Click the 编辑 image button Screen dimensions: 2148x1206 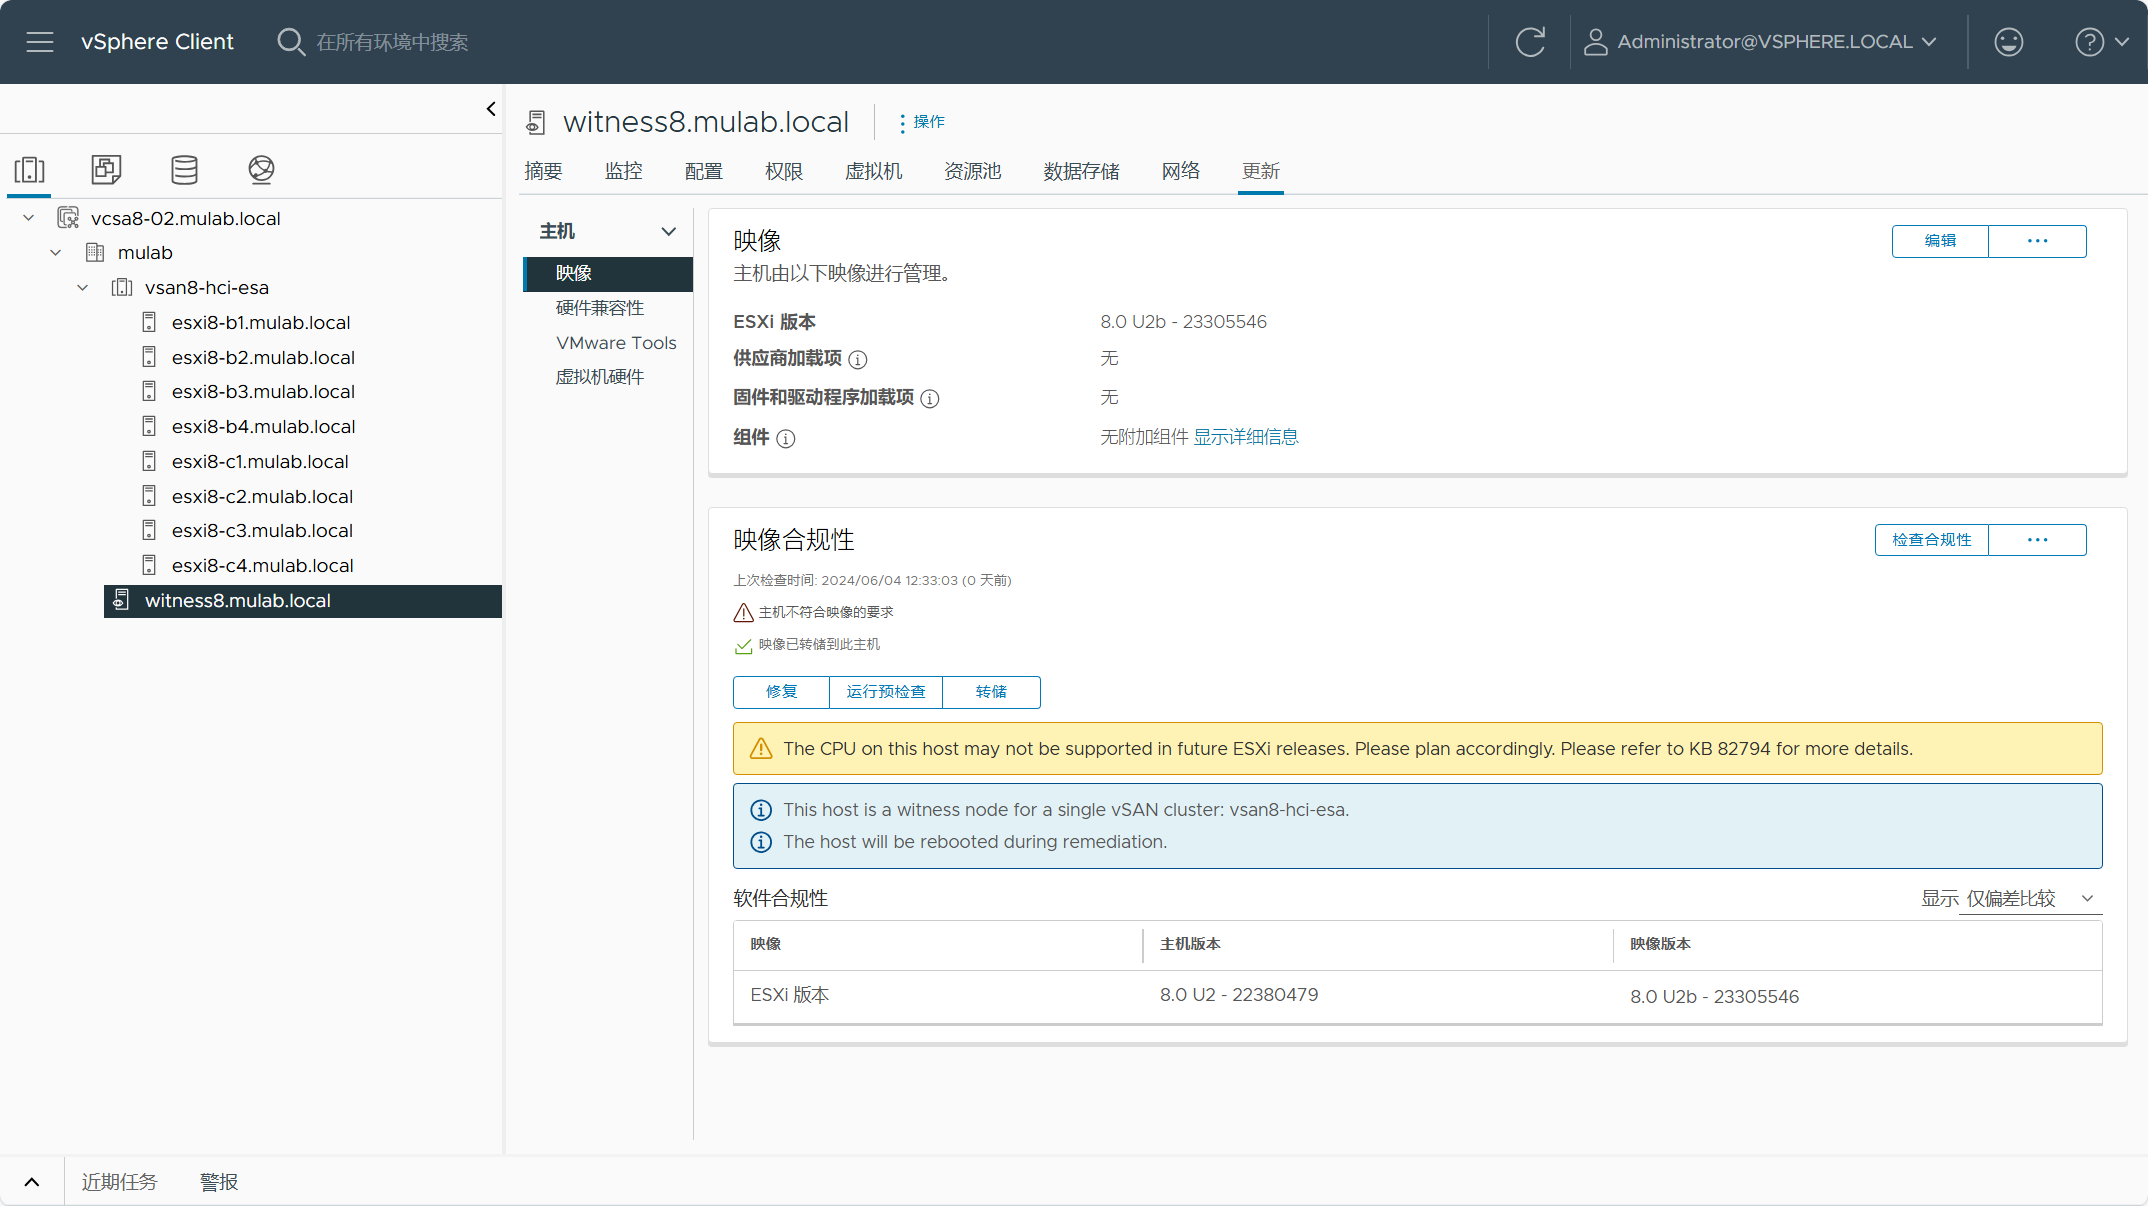(x=1940, y=241)
